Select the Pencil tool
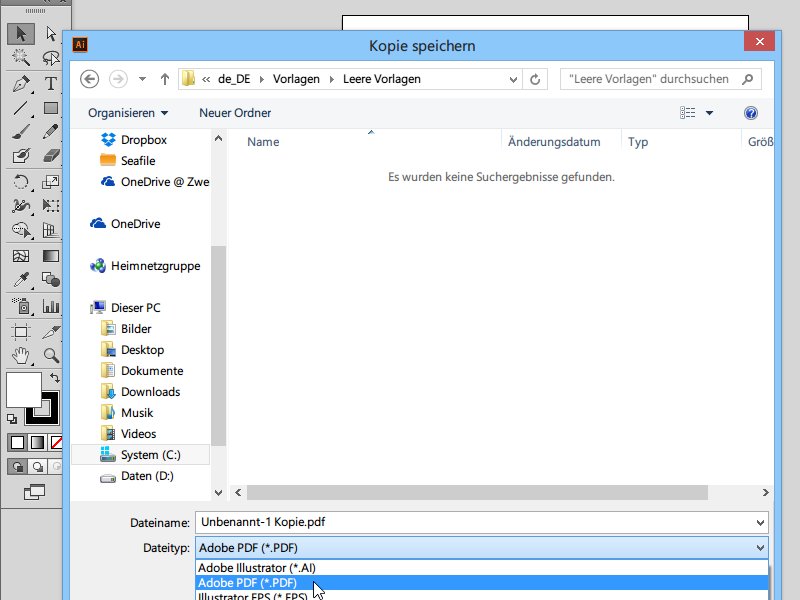 (50, 132)
